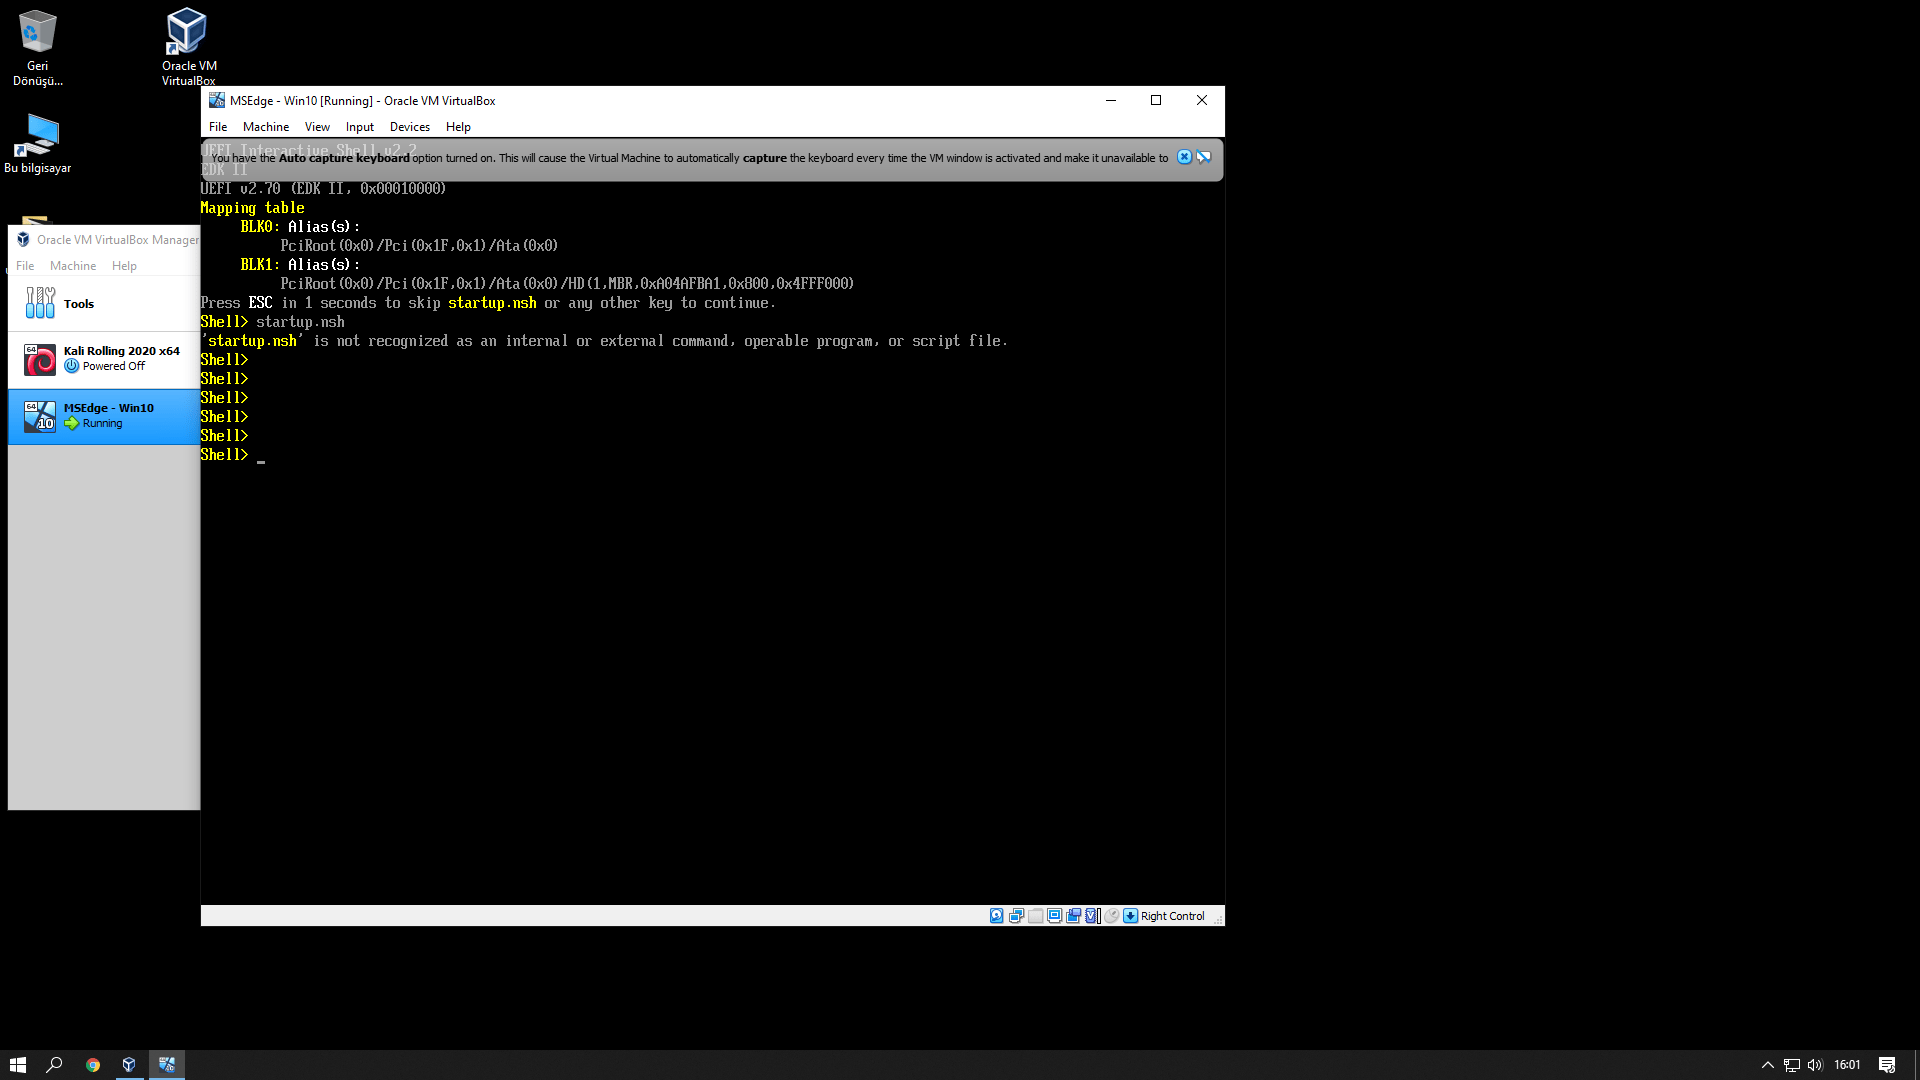Open the Input menu
The image size is (1920, 1080).
[359, 127]
